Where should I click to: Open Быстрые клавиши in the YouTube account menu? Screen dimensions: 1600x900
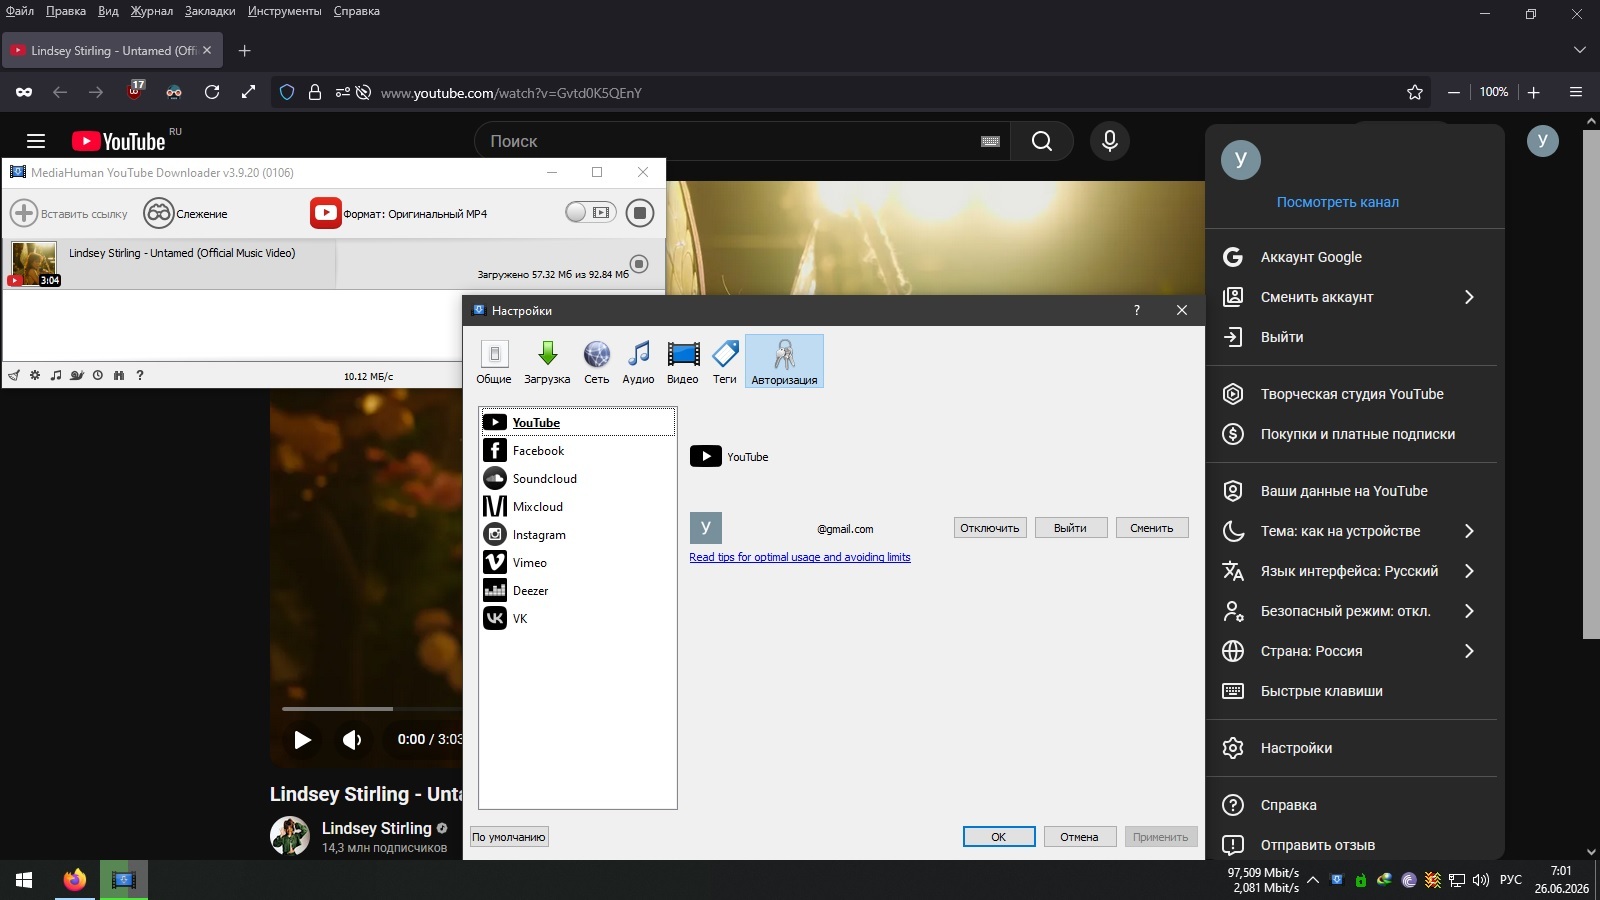[x=1351, y=691]
